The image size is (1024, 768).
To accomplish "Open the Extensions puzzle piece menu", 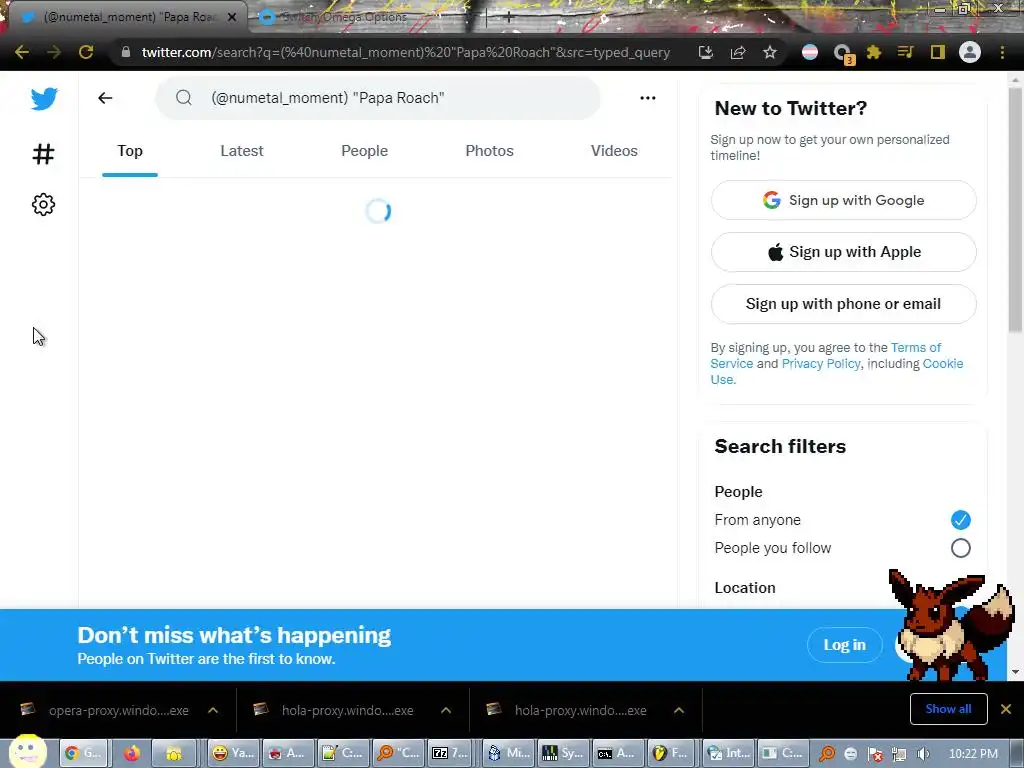I will click(x=874, y=52).
